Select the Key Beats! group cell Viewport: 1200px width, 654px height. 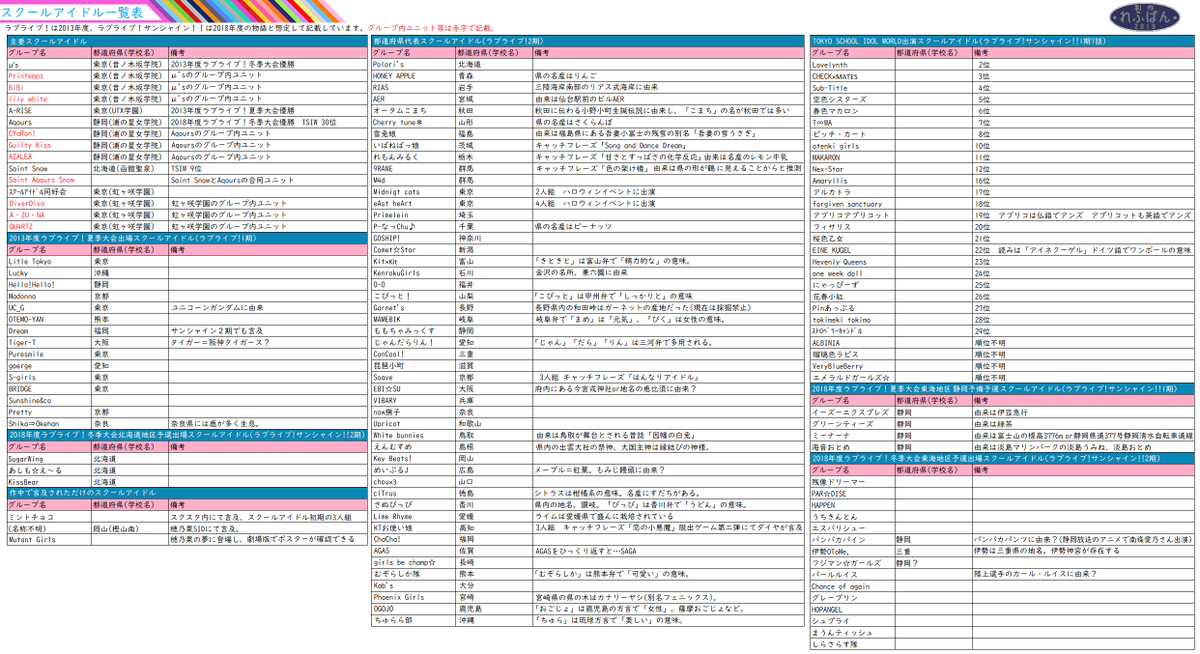tap(413, 458)
